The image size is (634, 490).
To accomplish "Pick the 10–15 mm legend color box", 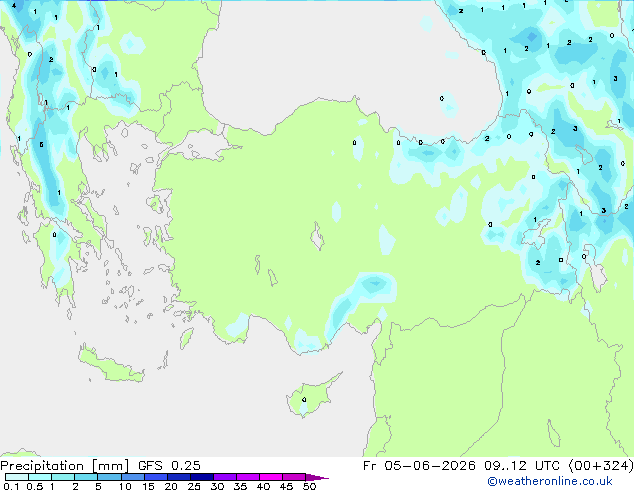I will click(x=132, y=477).
